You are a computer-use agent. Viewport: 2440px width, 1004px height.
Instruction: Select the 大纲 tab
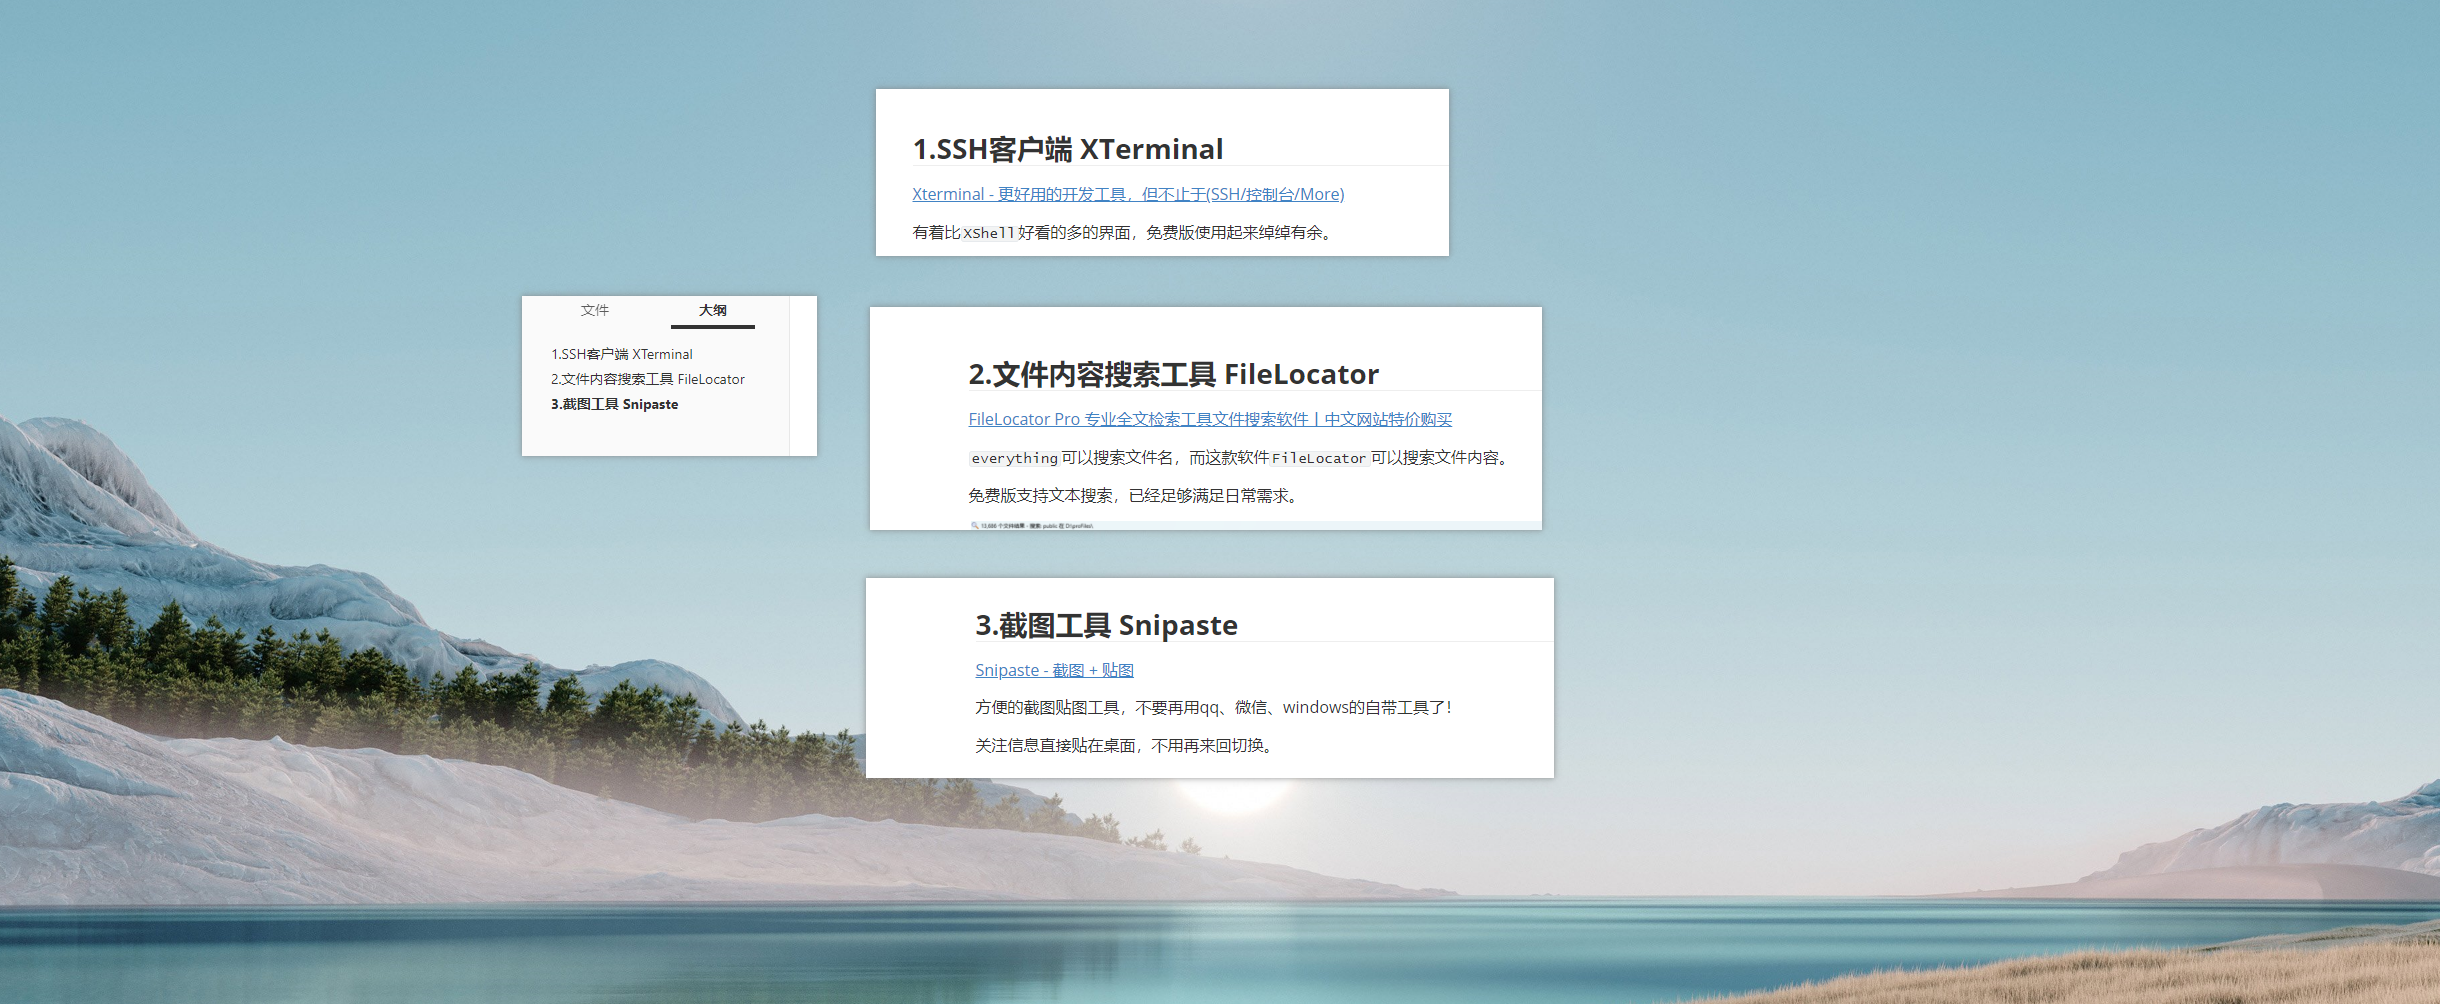coord(713,311)
